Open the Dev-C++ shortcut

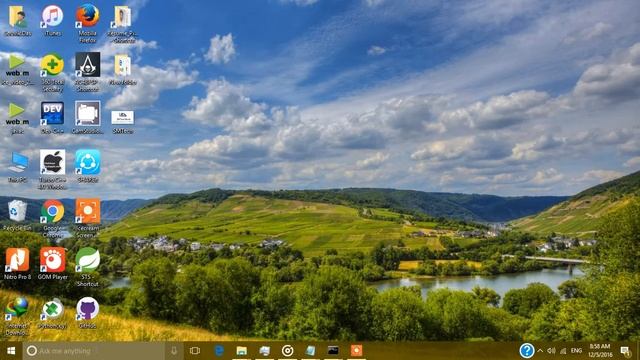click(52, 118)
